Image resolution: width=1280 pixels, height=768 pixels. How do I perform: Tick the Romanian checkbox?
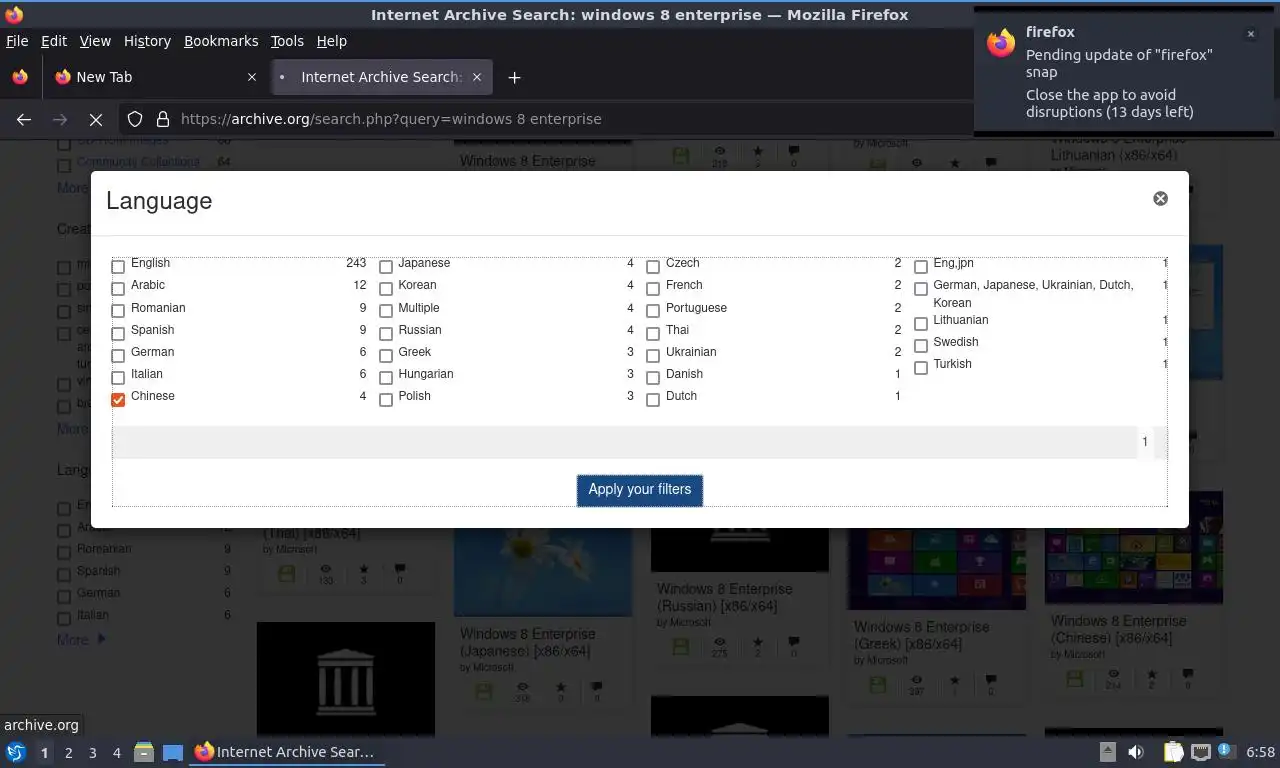(118, 311)
